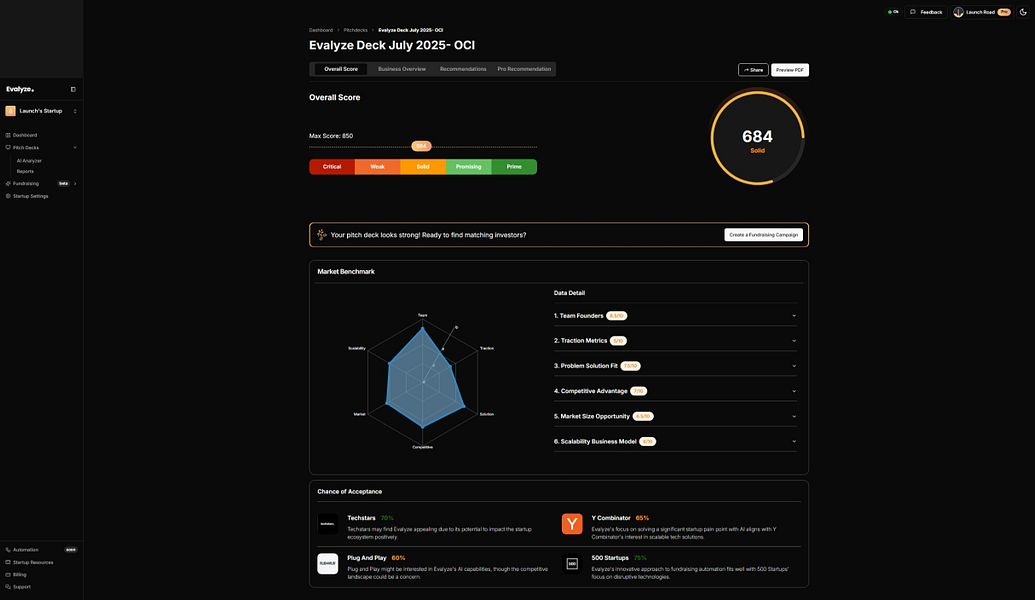The image size is (1035, 600).
Task: Open the Dashboard sidebar icon
Action: pyautogui.click(x=8, y=135)
